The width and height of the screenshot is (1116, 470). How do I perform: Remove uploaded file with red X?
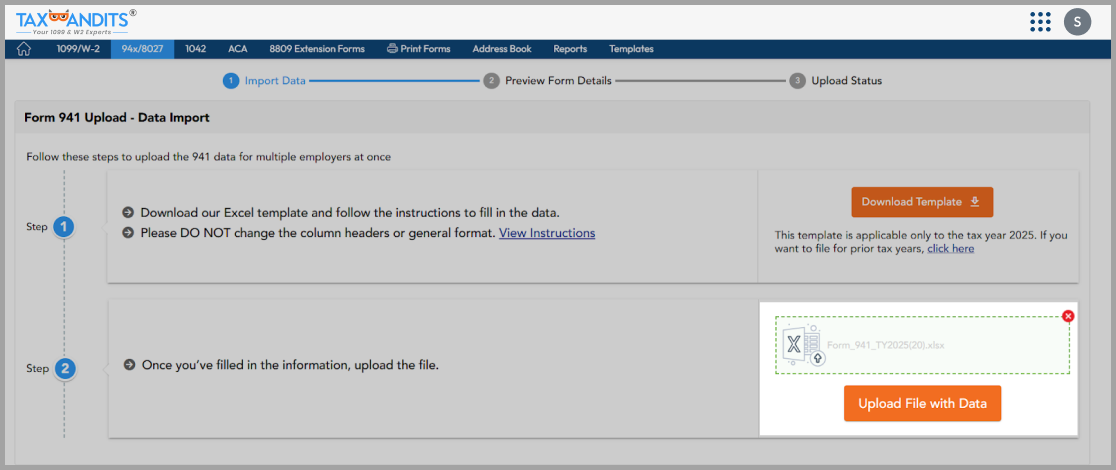1068,316
